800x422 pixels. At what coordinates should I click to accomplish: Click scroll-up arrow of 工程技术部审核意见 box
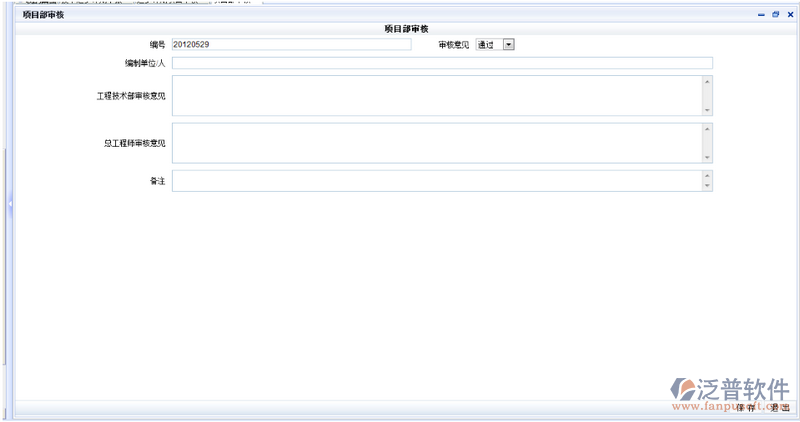(x=707, y=82)
